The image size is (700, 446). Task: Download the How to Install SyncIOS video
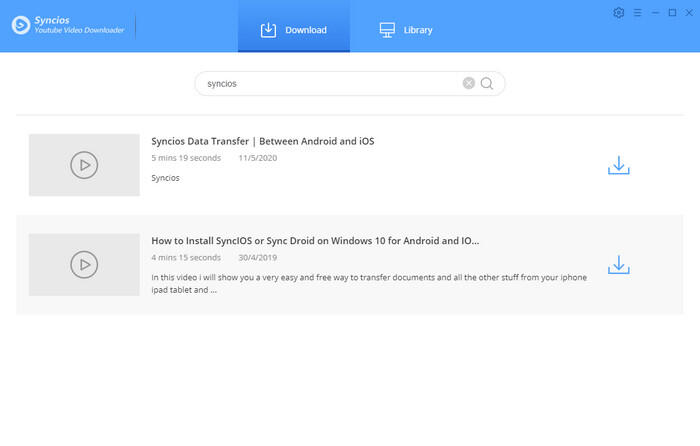(x=619, y=264)
